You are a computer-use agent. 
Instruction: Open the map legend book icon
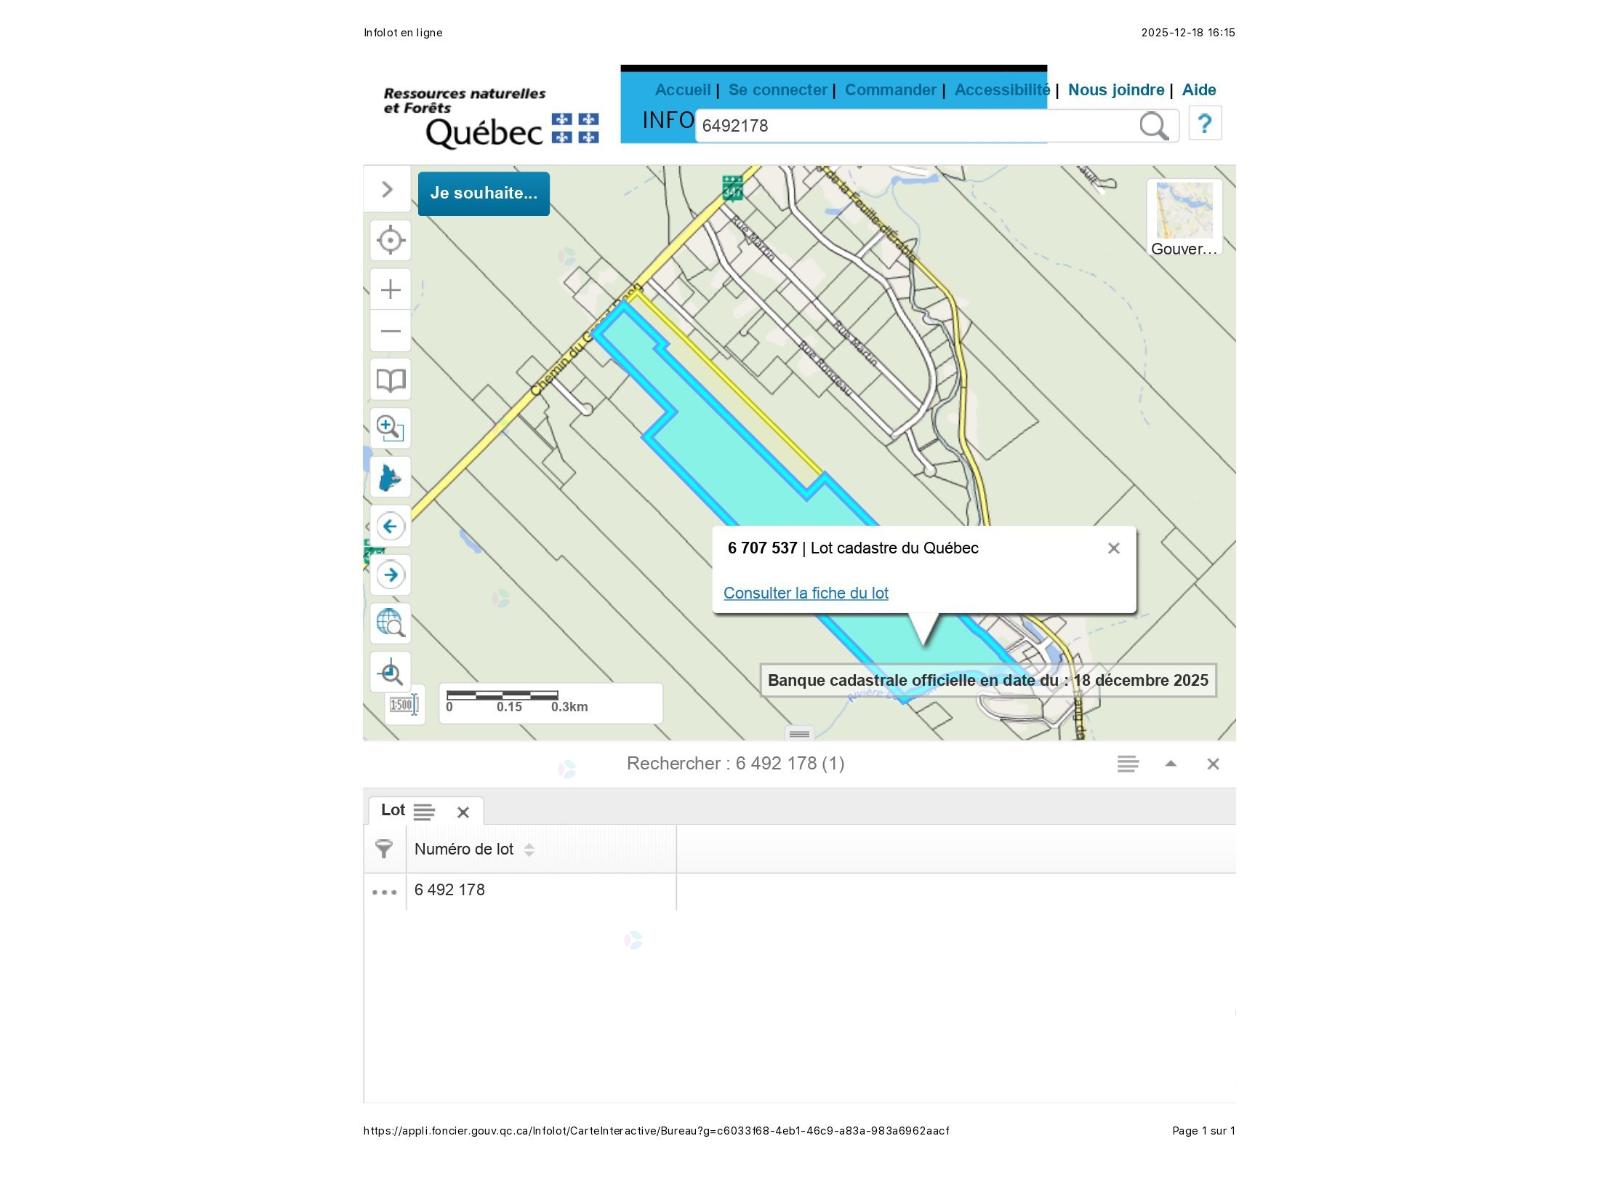tap(390, 380)
